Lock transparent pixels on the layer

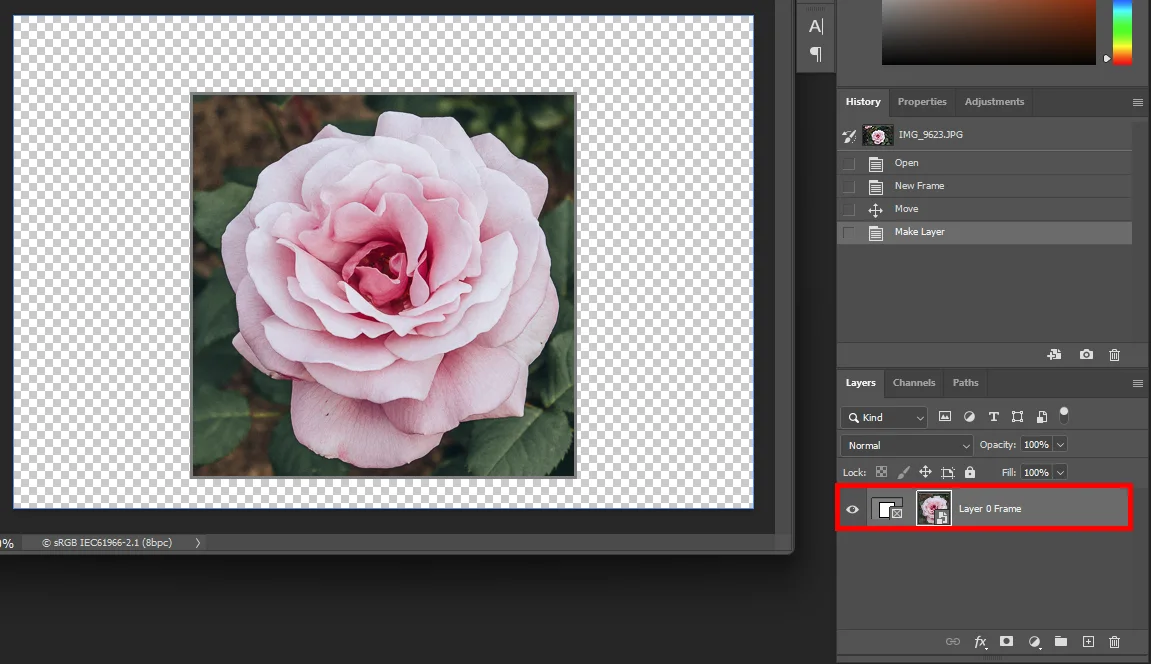point(881,473)
